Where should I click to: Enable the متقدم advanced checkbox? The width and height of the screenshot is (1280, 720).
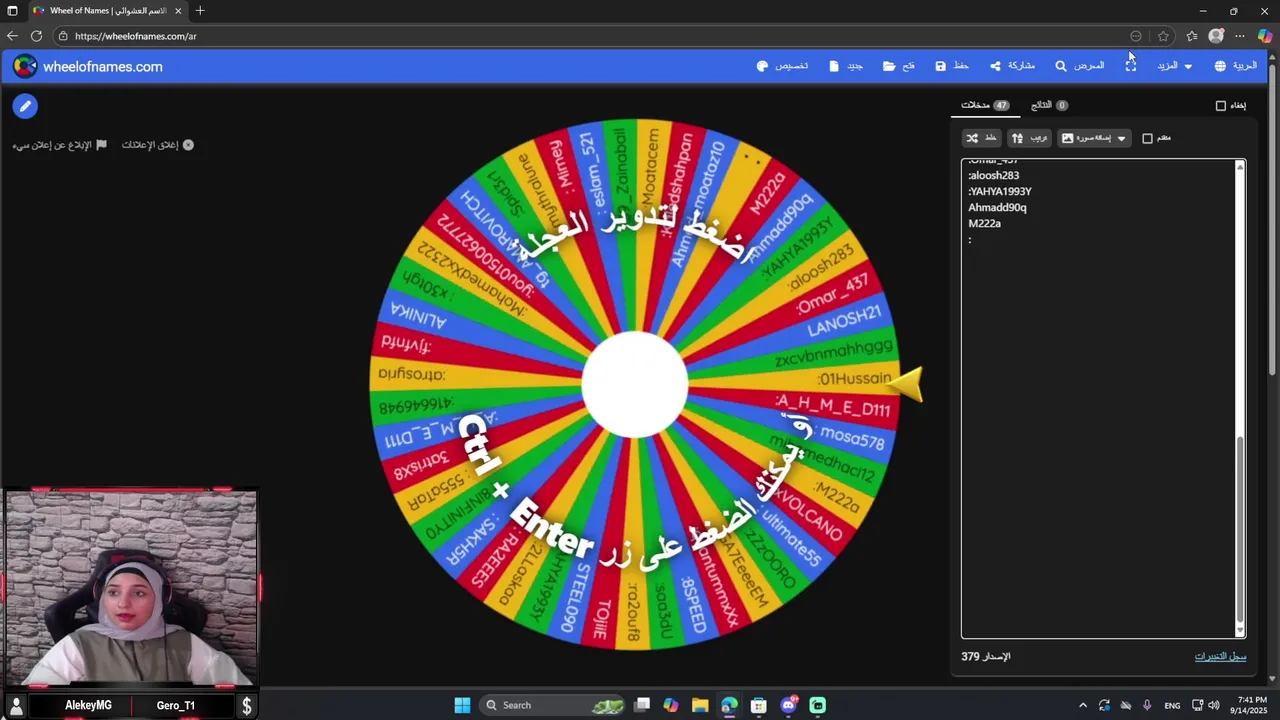1147,138
